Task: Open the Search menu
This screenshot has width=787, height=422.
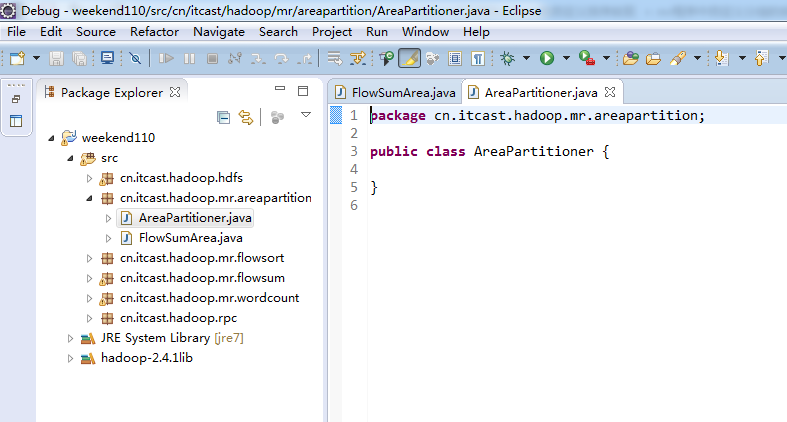Action: tap(278, 32)
